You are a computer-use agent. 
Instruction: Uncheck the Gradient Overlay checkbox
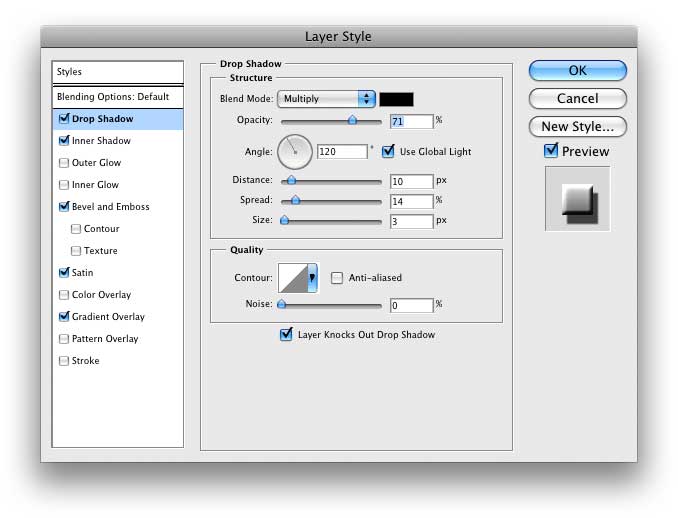[x=64, y=317]
